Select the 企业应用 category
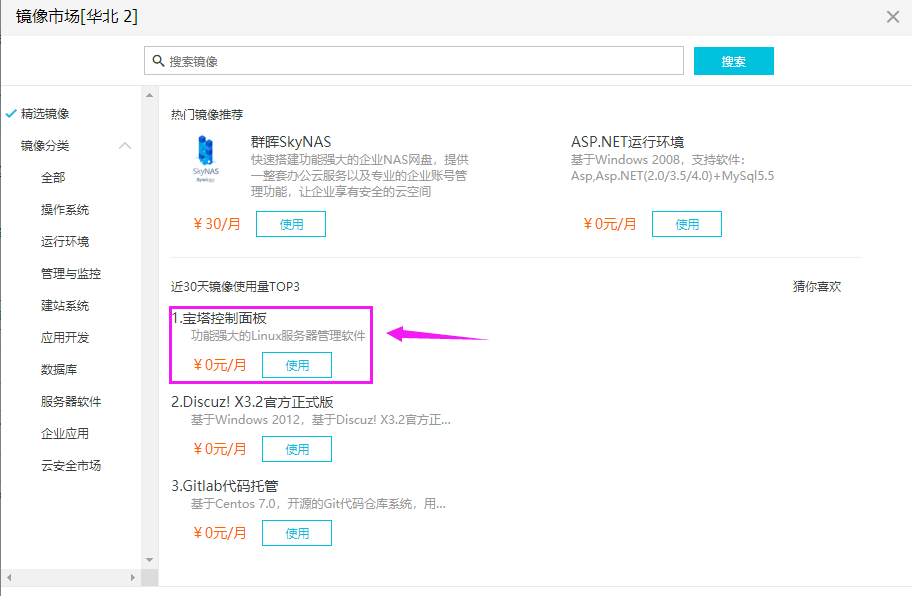Screen dimensions: 912x596 click(65, 433)
